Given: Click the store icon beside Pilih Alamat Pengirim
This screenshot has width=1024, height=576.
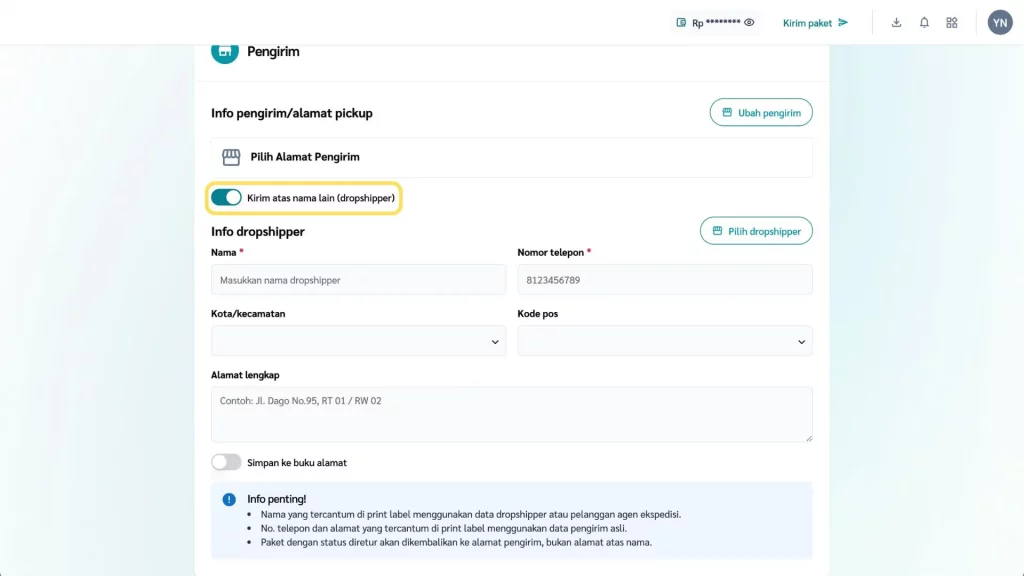Looking at the screenshot, I should 231,157.
